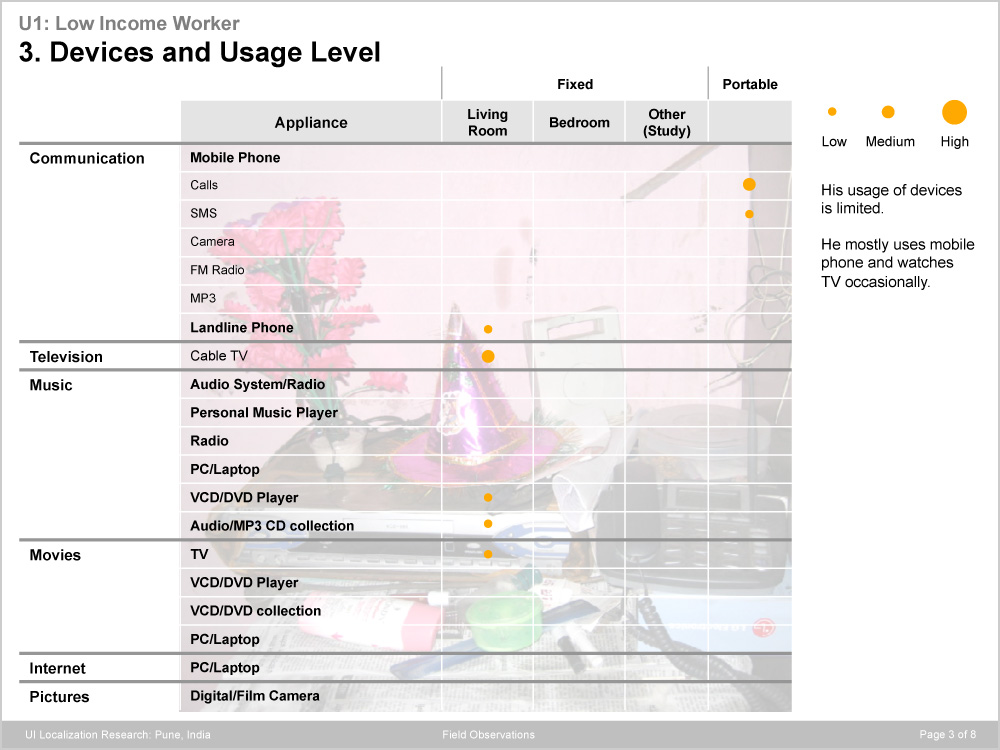
Task: Click the Audio/MP3 CD collection usage dot
Action: pyautogui.click(x=488, y=524)
